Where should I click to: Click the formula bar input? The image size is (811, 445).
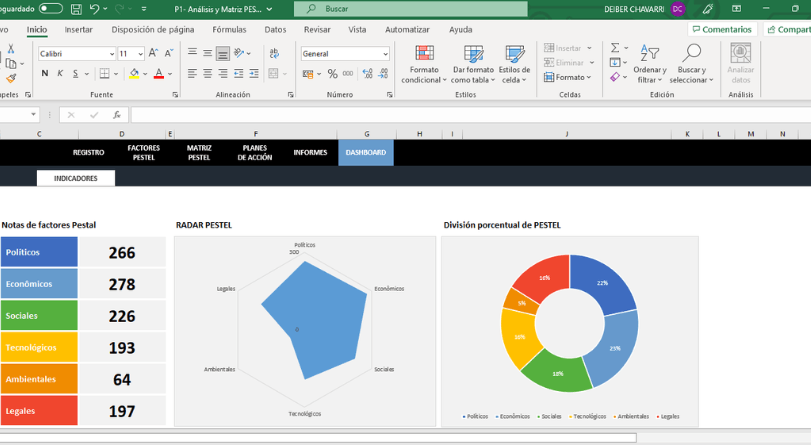(x=471, y=115)
